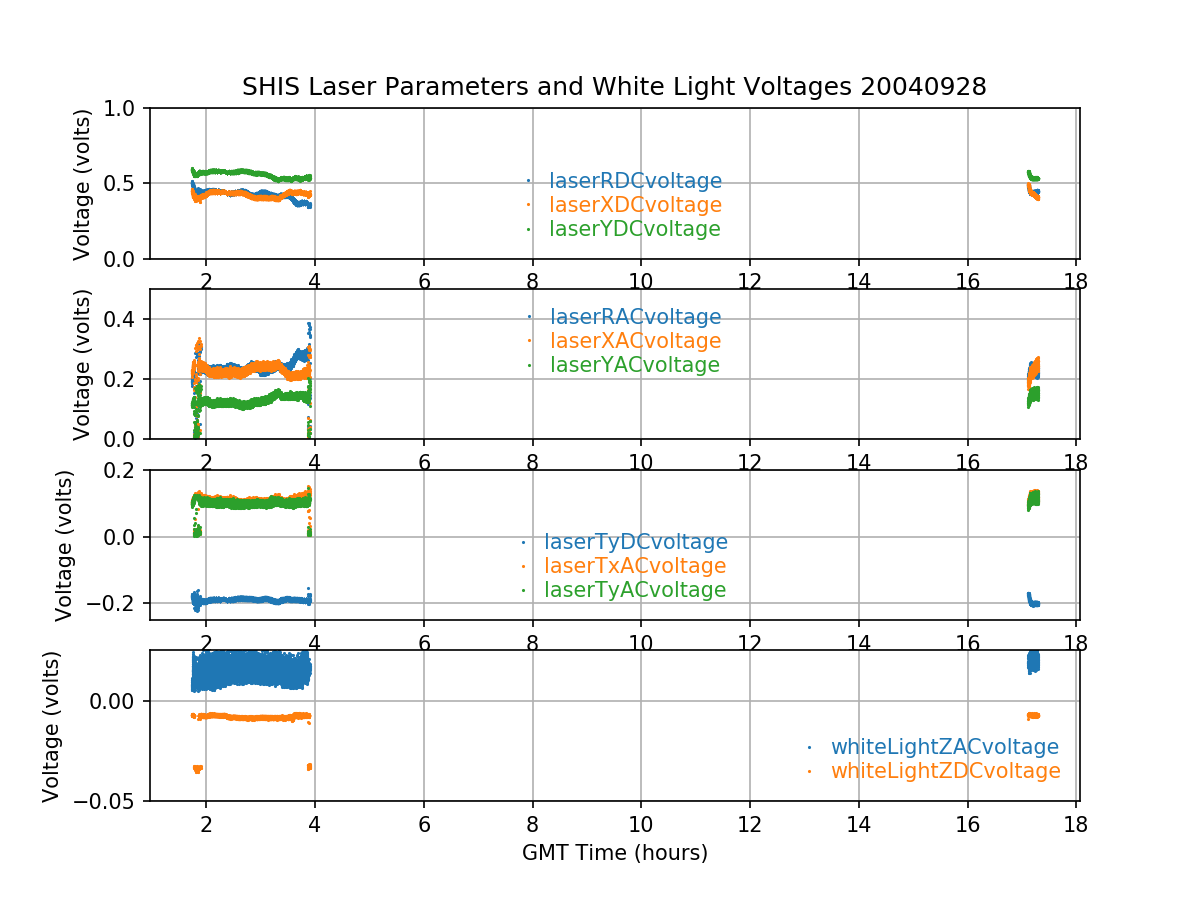Click the whiteLightZACvoltage legend label
This screenshot has width=1200, height=900.
pyautogui.click(x=944, y=747)
